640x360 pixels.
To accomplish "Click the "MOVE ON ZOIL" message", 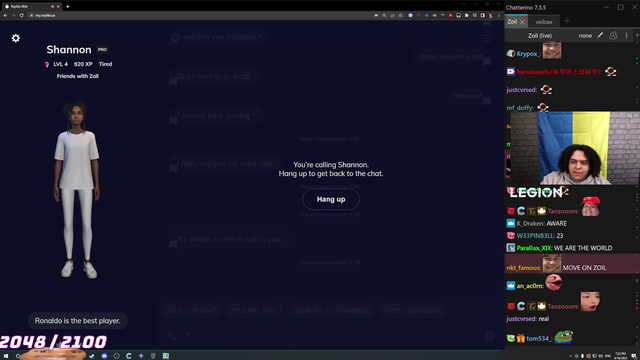I will click(584, 268).
